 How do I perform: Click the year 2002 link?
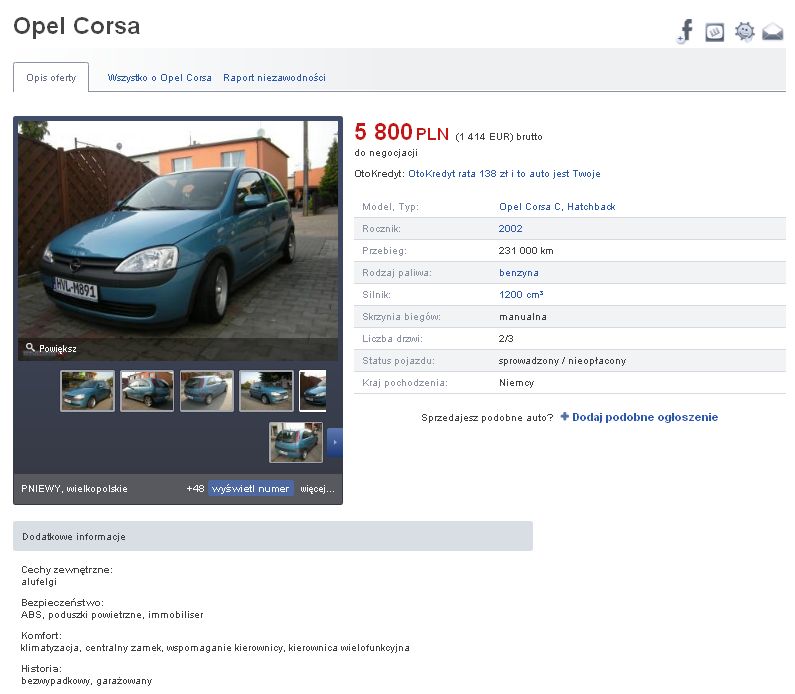point(510,229)
